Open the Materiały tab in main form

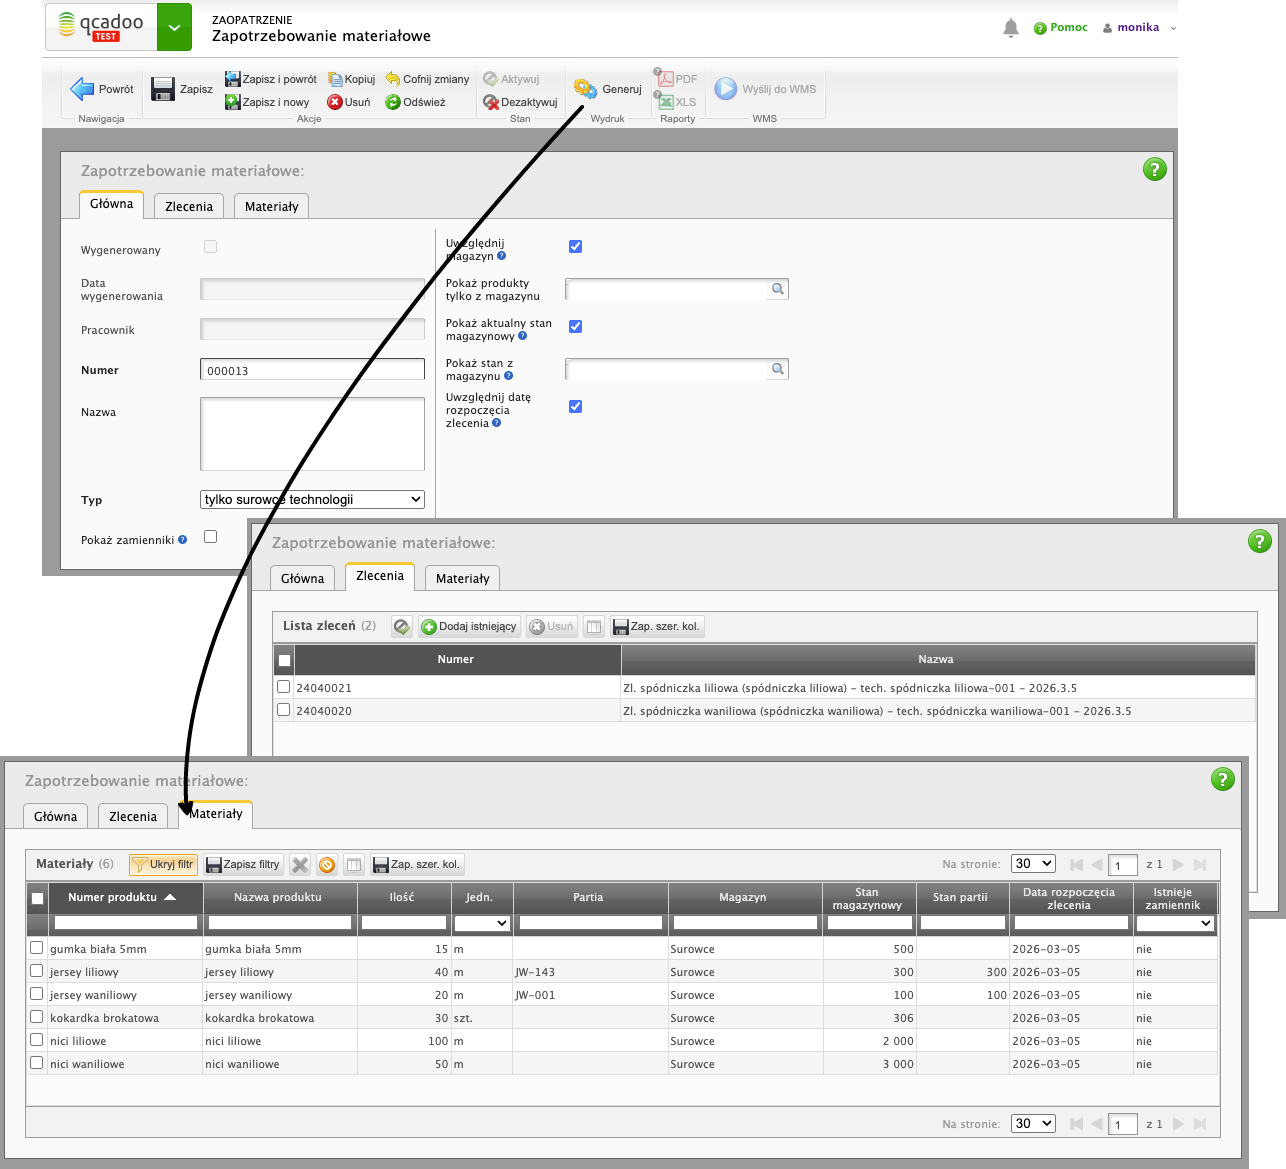tap(271, 206)
